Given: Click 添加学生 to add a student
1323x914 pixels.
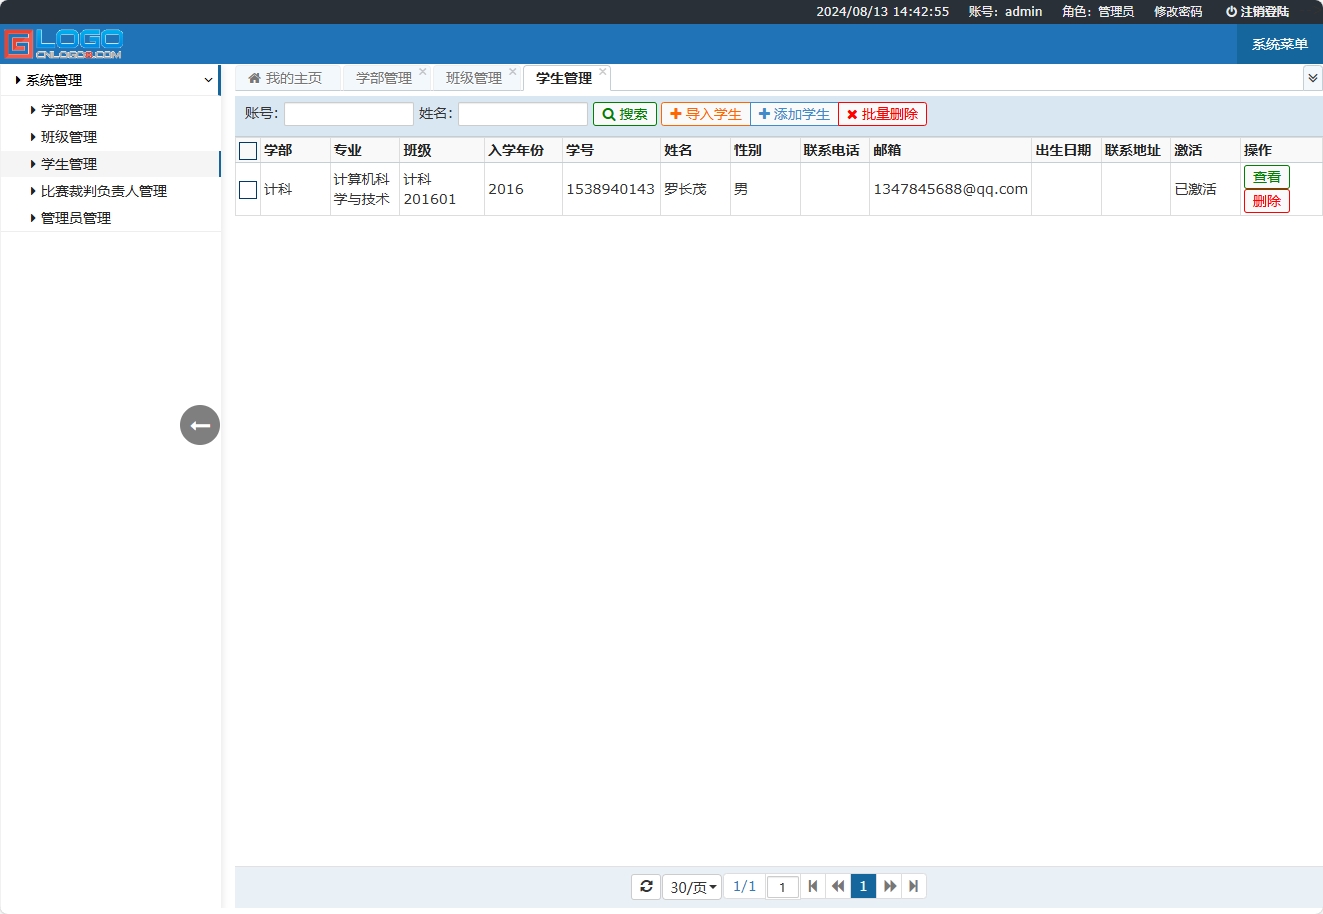Looking at the screenshot, I should coord(794,113).
